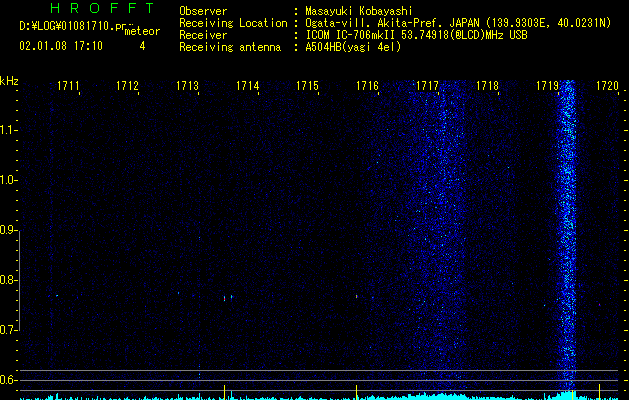
Task: Click the 'meteor' counter label
Action: click(142, 31)
